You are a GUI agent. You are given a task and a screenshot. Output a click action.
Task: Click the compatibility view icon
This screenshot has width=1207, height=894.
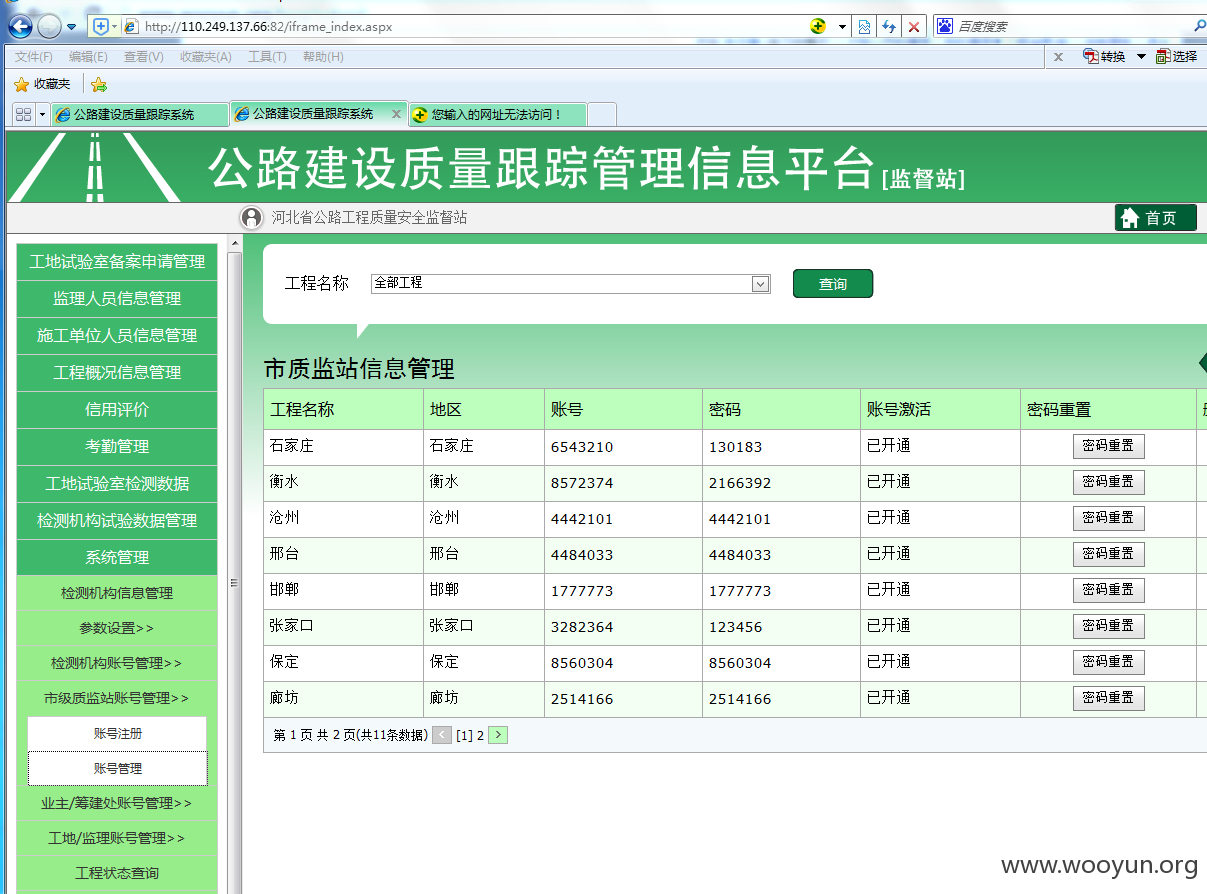click(x=865, y=27)
